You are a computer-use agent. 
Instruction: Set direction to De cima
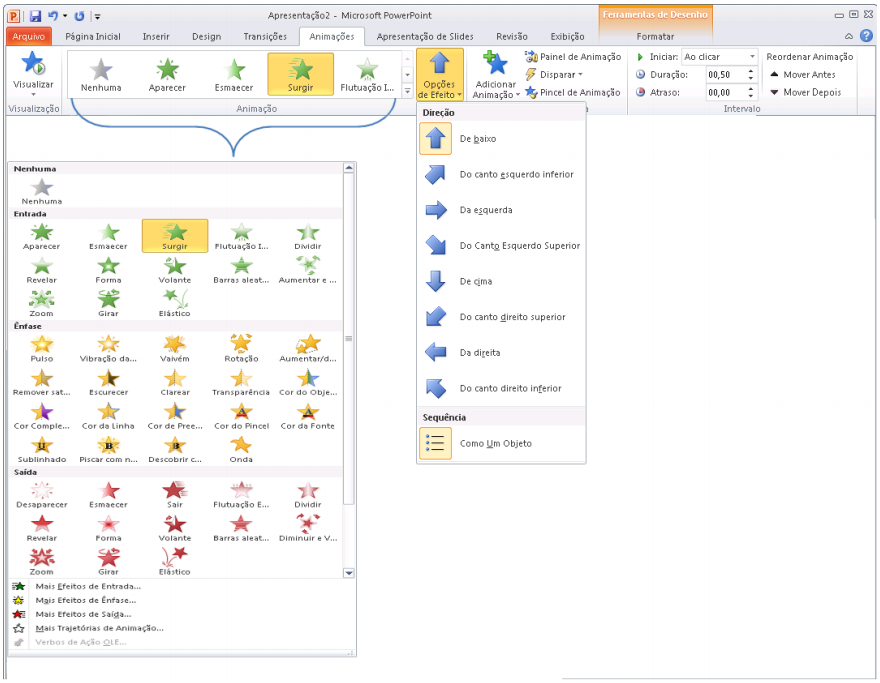pos(501,281)
